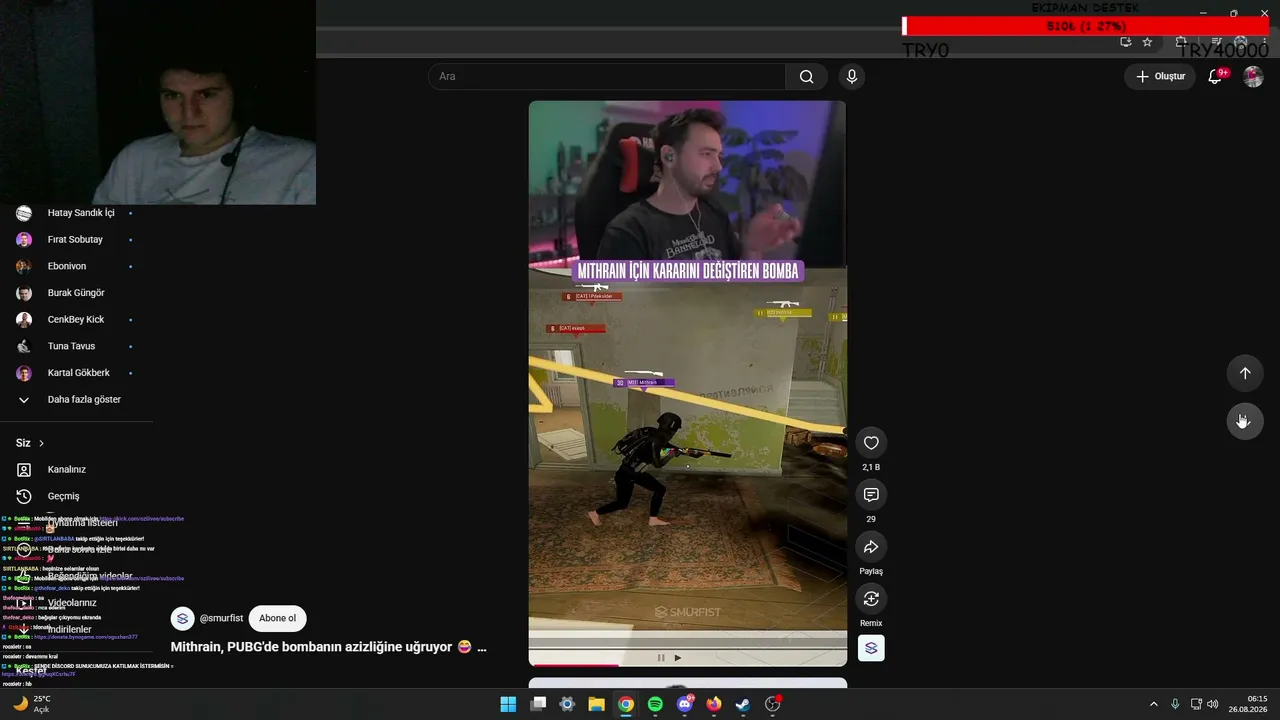The image size is (1280, 720).
Task: Start voice search with the microphone
Action: (851, 77)
